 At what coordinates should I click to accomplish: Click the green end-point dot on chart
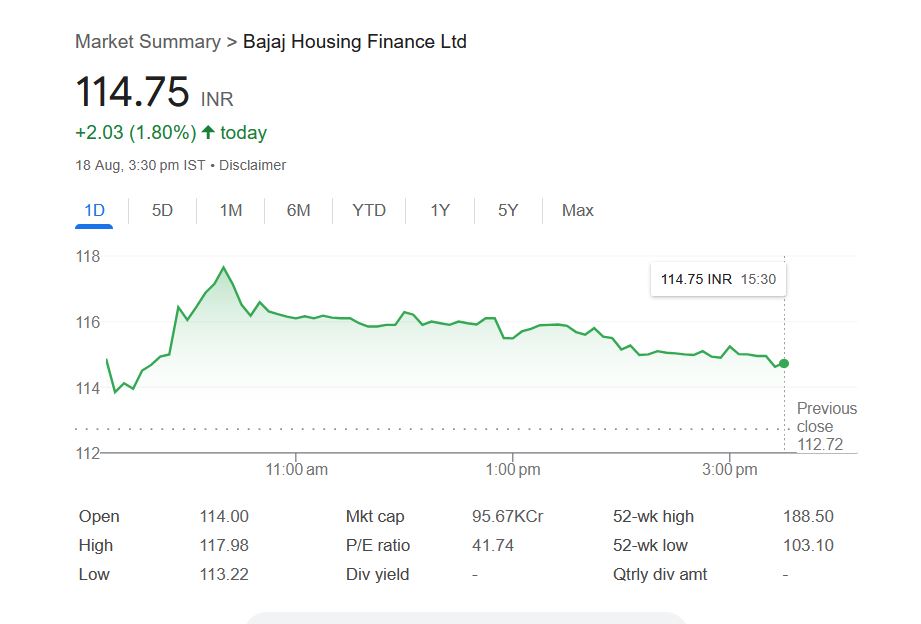click(783, 363)
